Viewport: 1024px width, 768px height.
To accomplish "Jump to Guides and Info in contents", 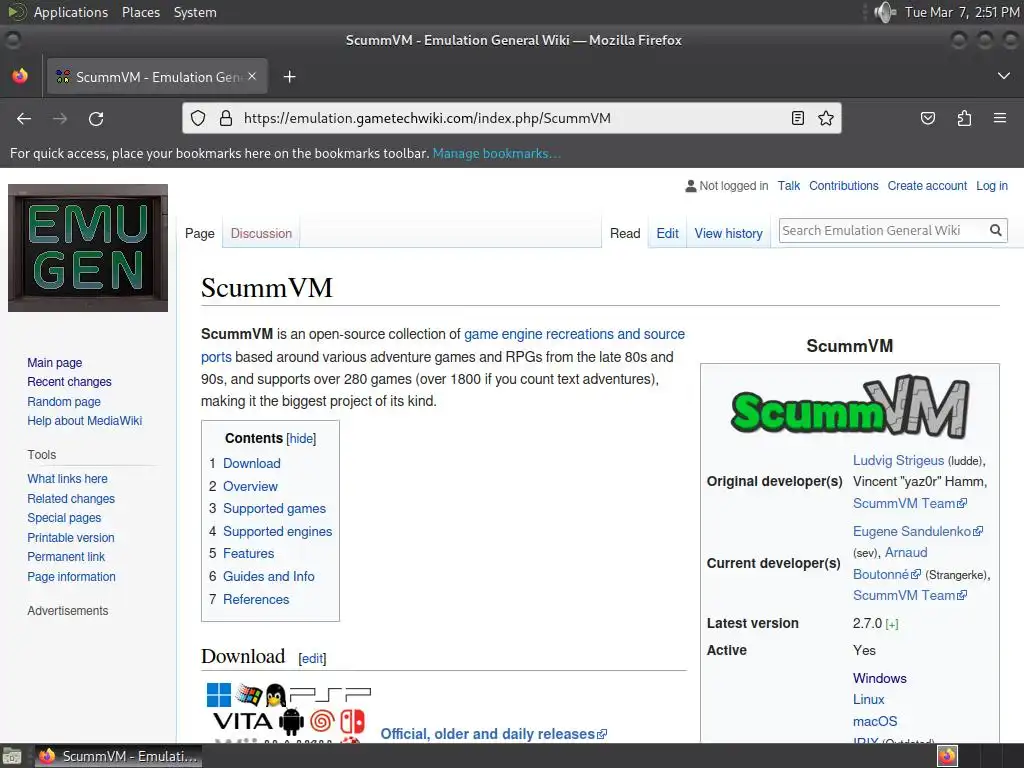I will [268, 576].
